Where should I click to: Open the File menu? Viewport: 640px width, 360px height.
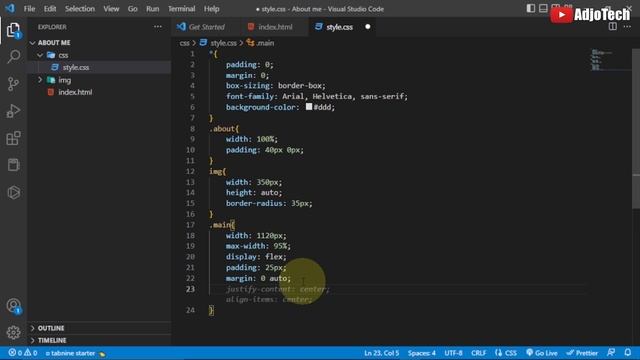click(29, 9)
